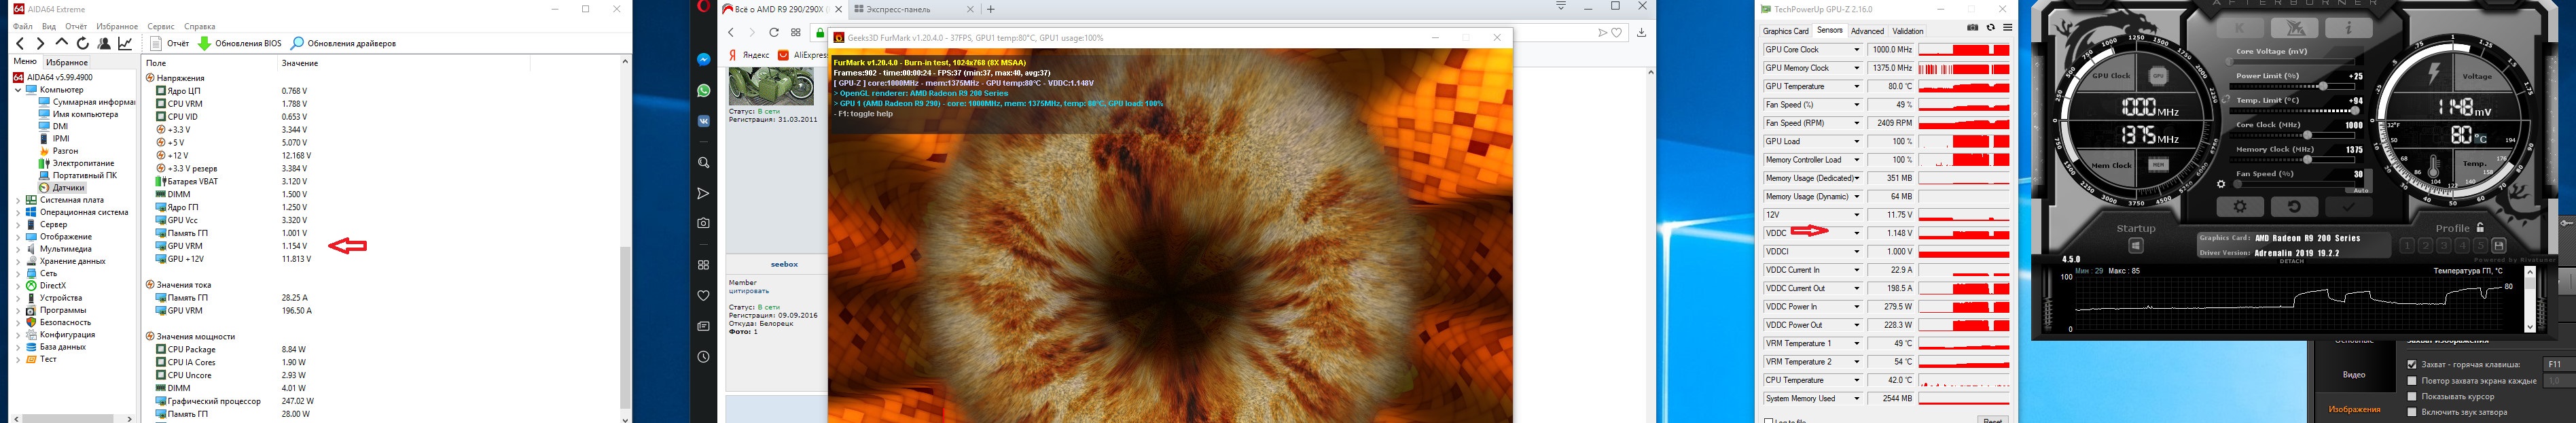This screenshot has width=2576, height=423.
Task: Toggle Захват - горячая клавиша checkbox
Action: pos(2412,364)
